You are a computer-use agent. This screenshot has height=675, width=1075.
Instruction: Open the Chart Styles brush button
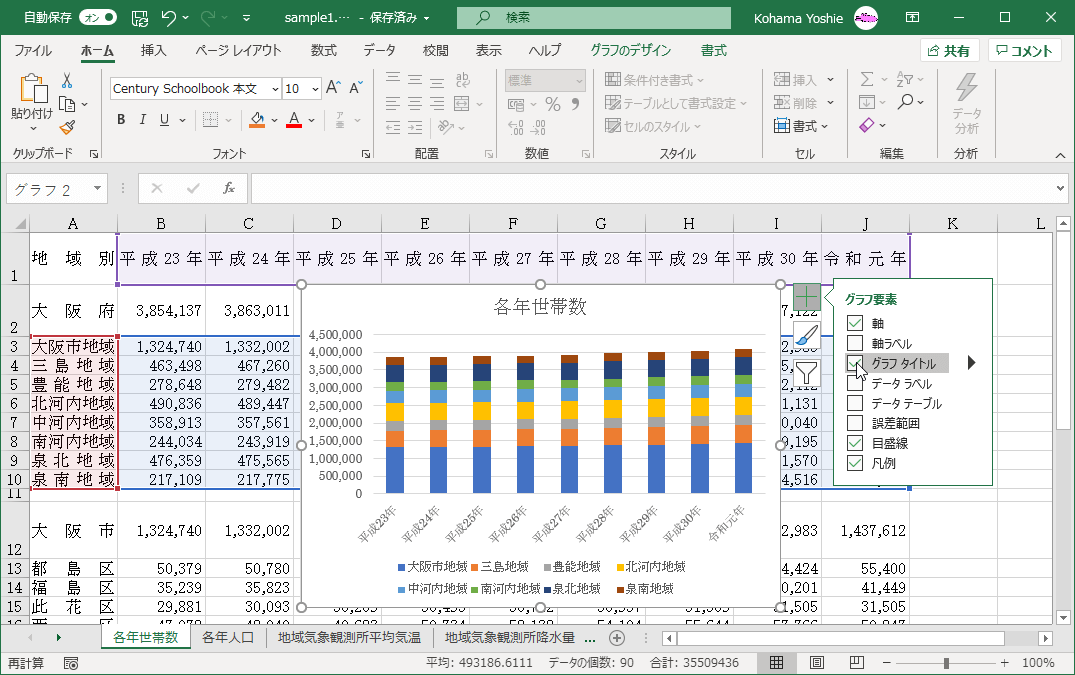[807, 336]
